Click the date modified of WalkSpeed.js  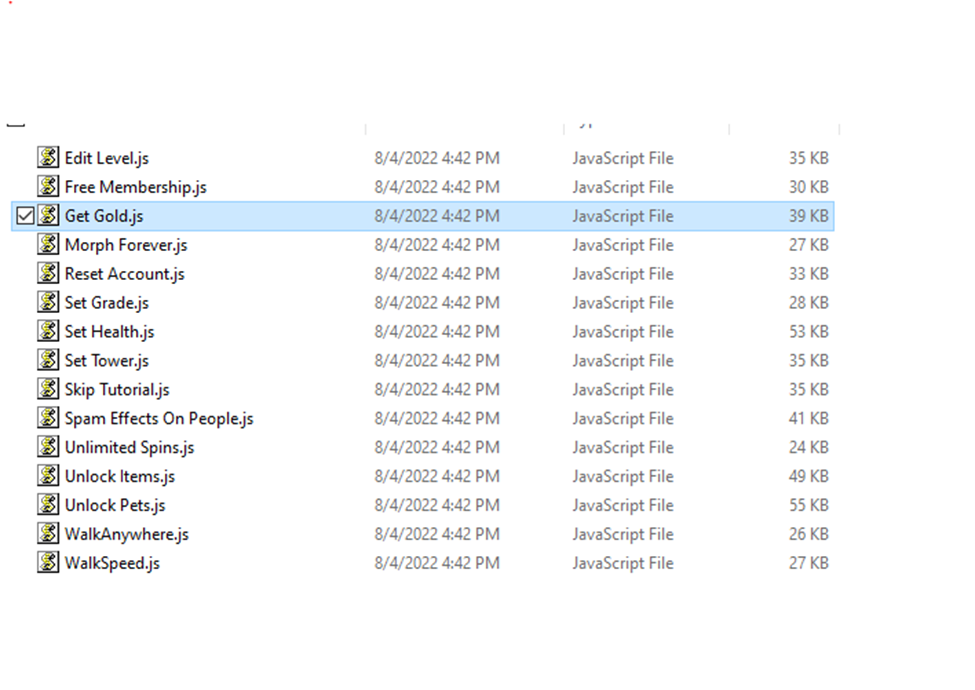click(x=437, y=564)
